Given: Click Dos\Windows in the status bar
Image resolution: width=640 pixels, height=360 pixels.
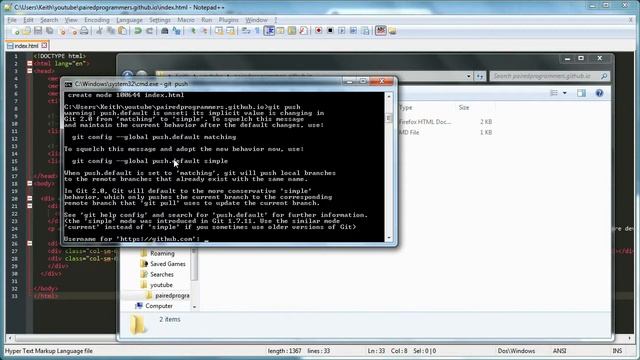Looking at the screenshot, I should pyautogui.click(x=516, y=351).
